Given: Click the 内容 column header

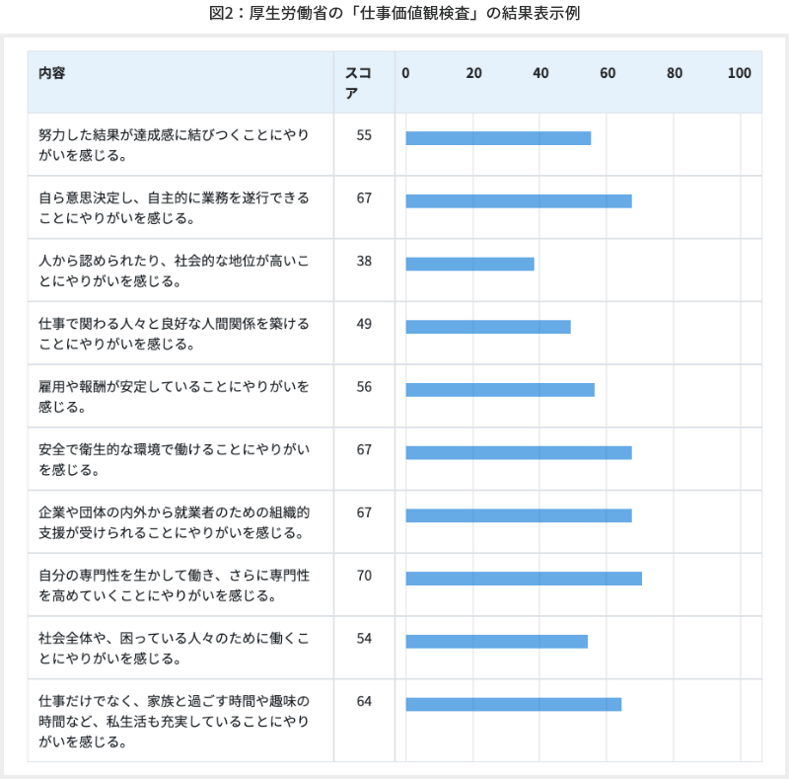Looking at the screenshot, I should pyautogui.click(x=52, y=73).
